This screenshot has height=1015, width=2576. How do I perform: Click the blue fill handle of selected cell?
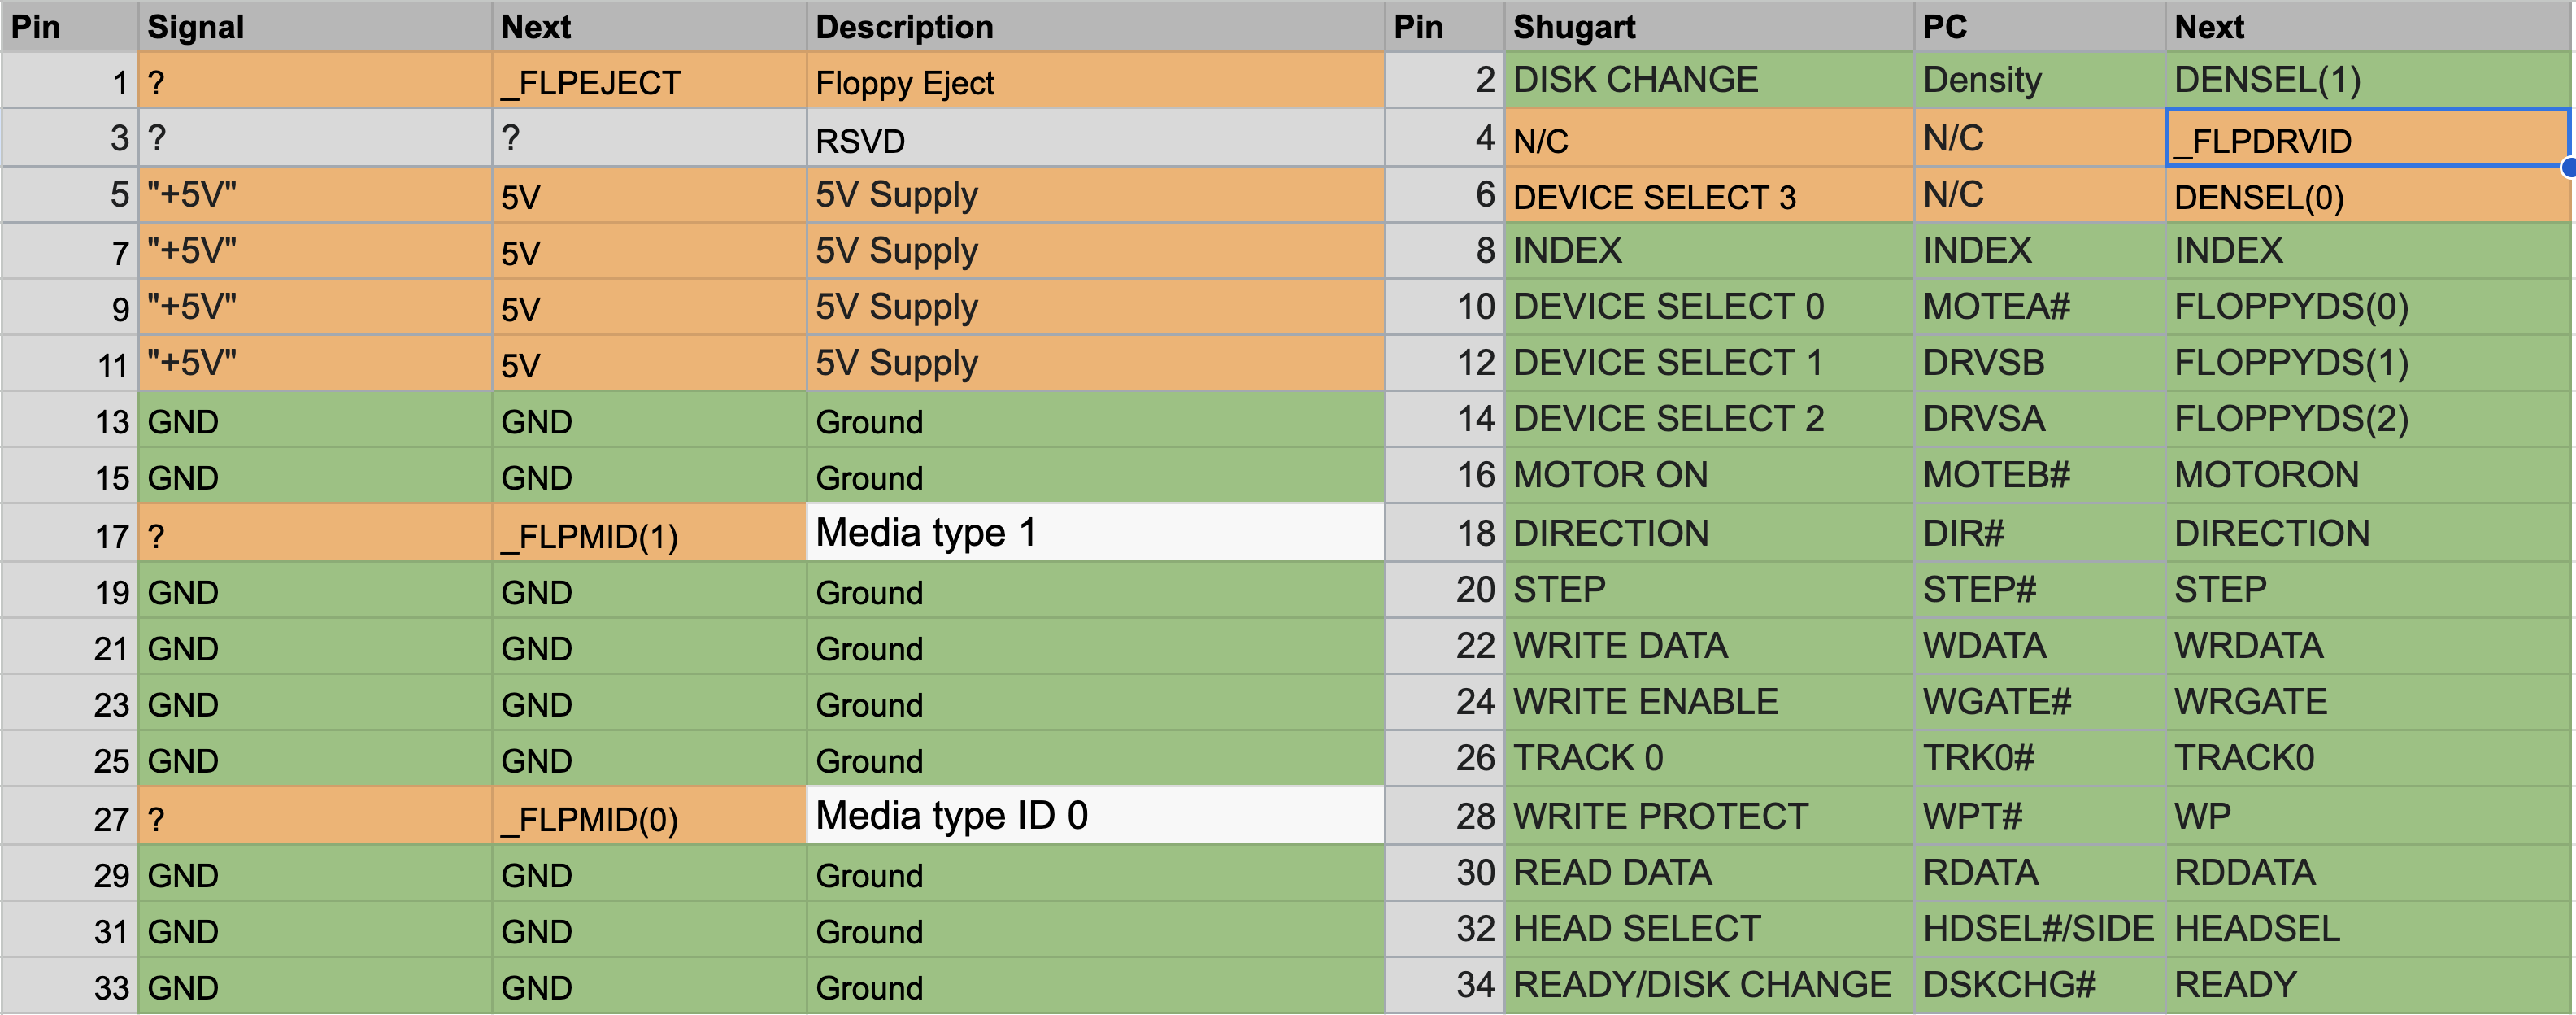(x=2570, y=167)
